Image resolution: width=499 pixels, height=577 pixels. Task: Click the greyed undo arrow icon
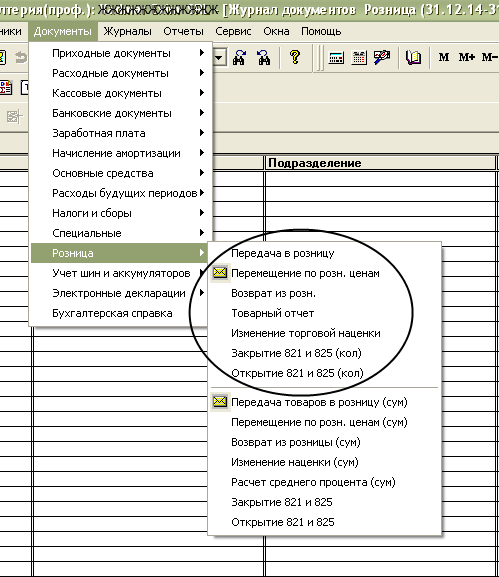coord(21,58)
